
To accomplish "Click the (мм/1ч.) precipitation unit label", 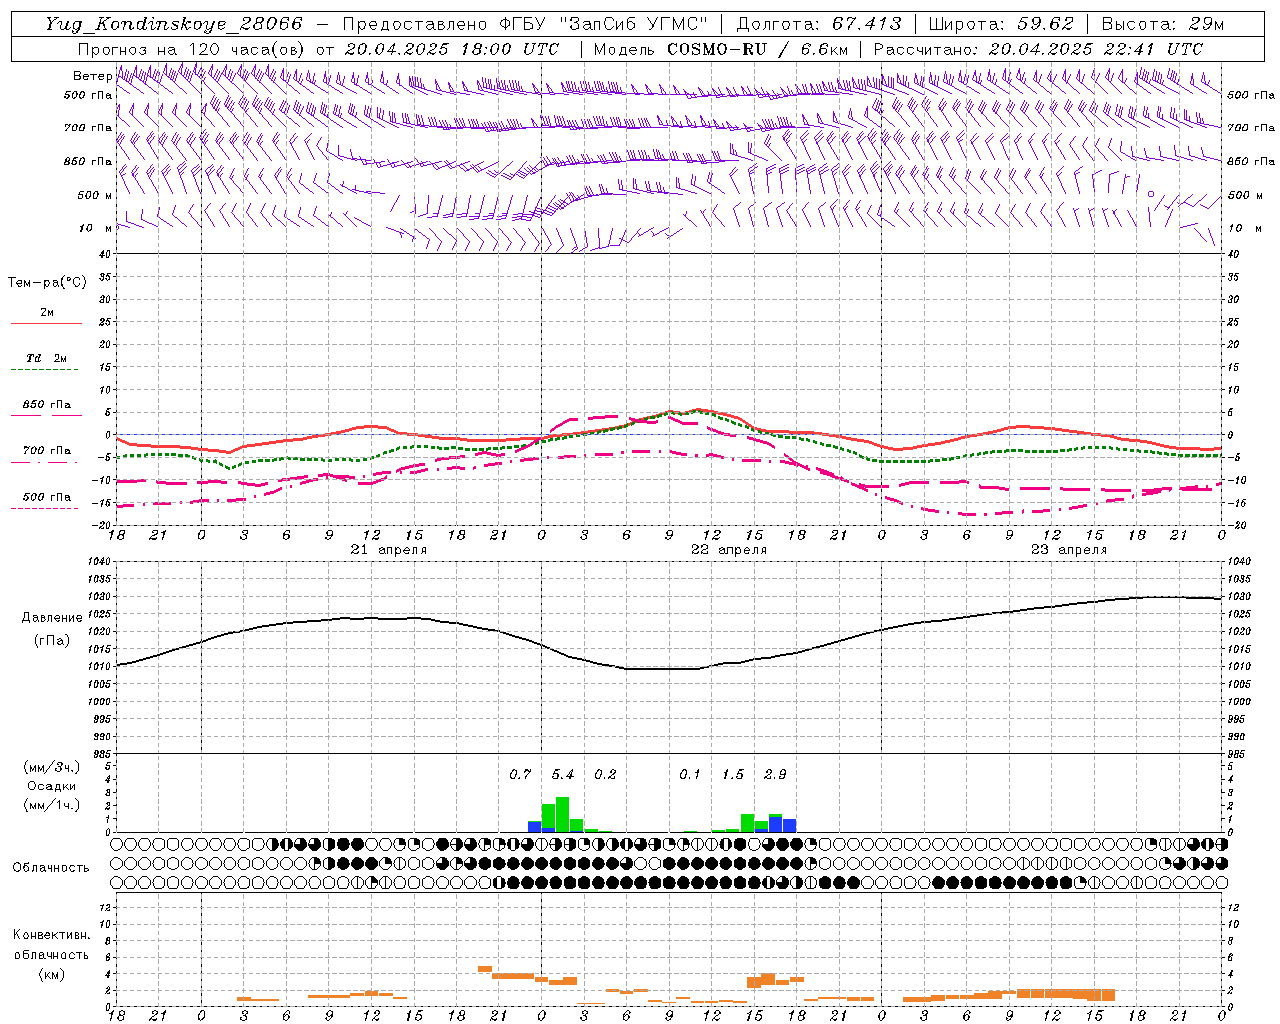I will click(x=51, y=805).
